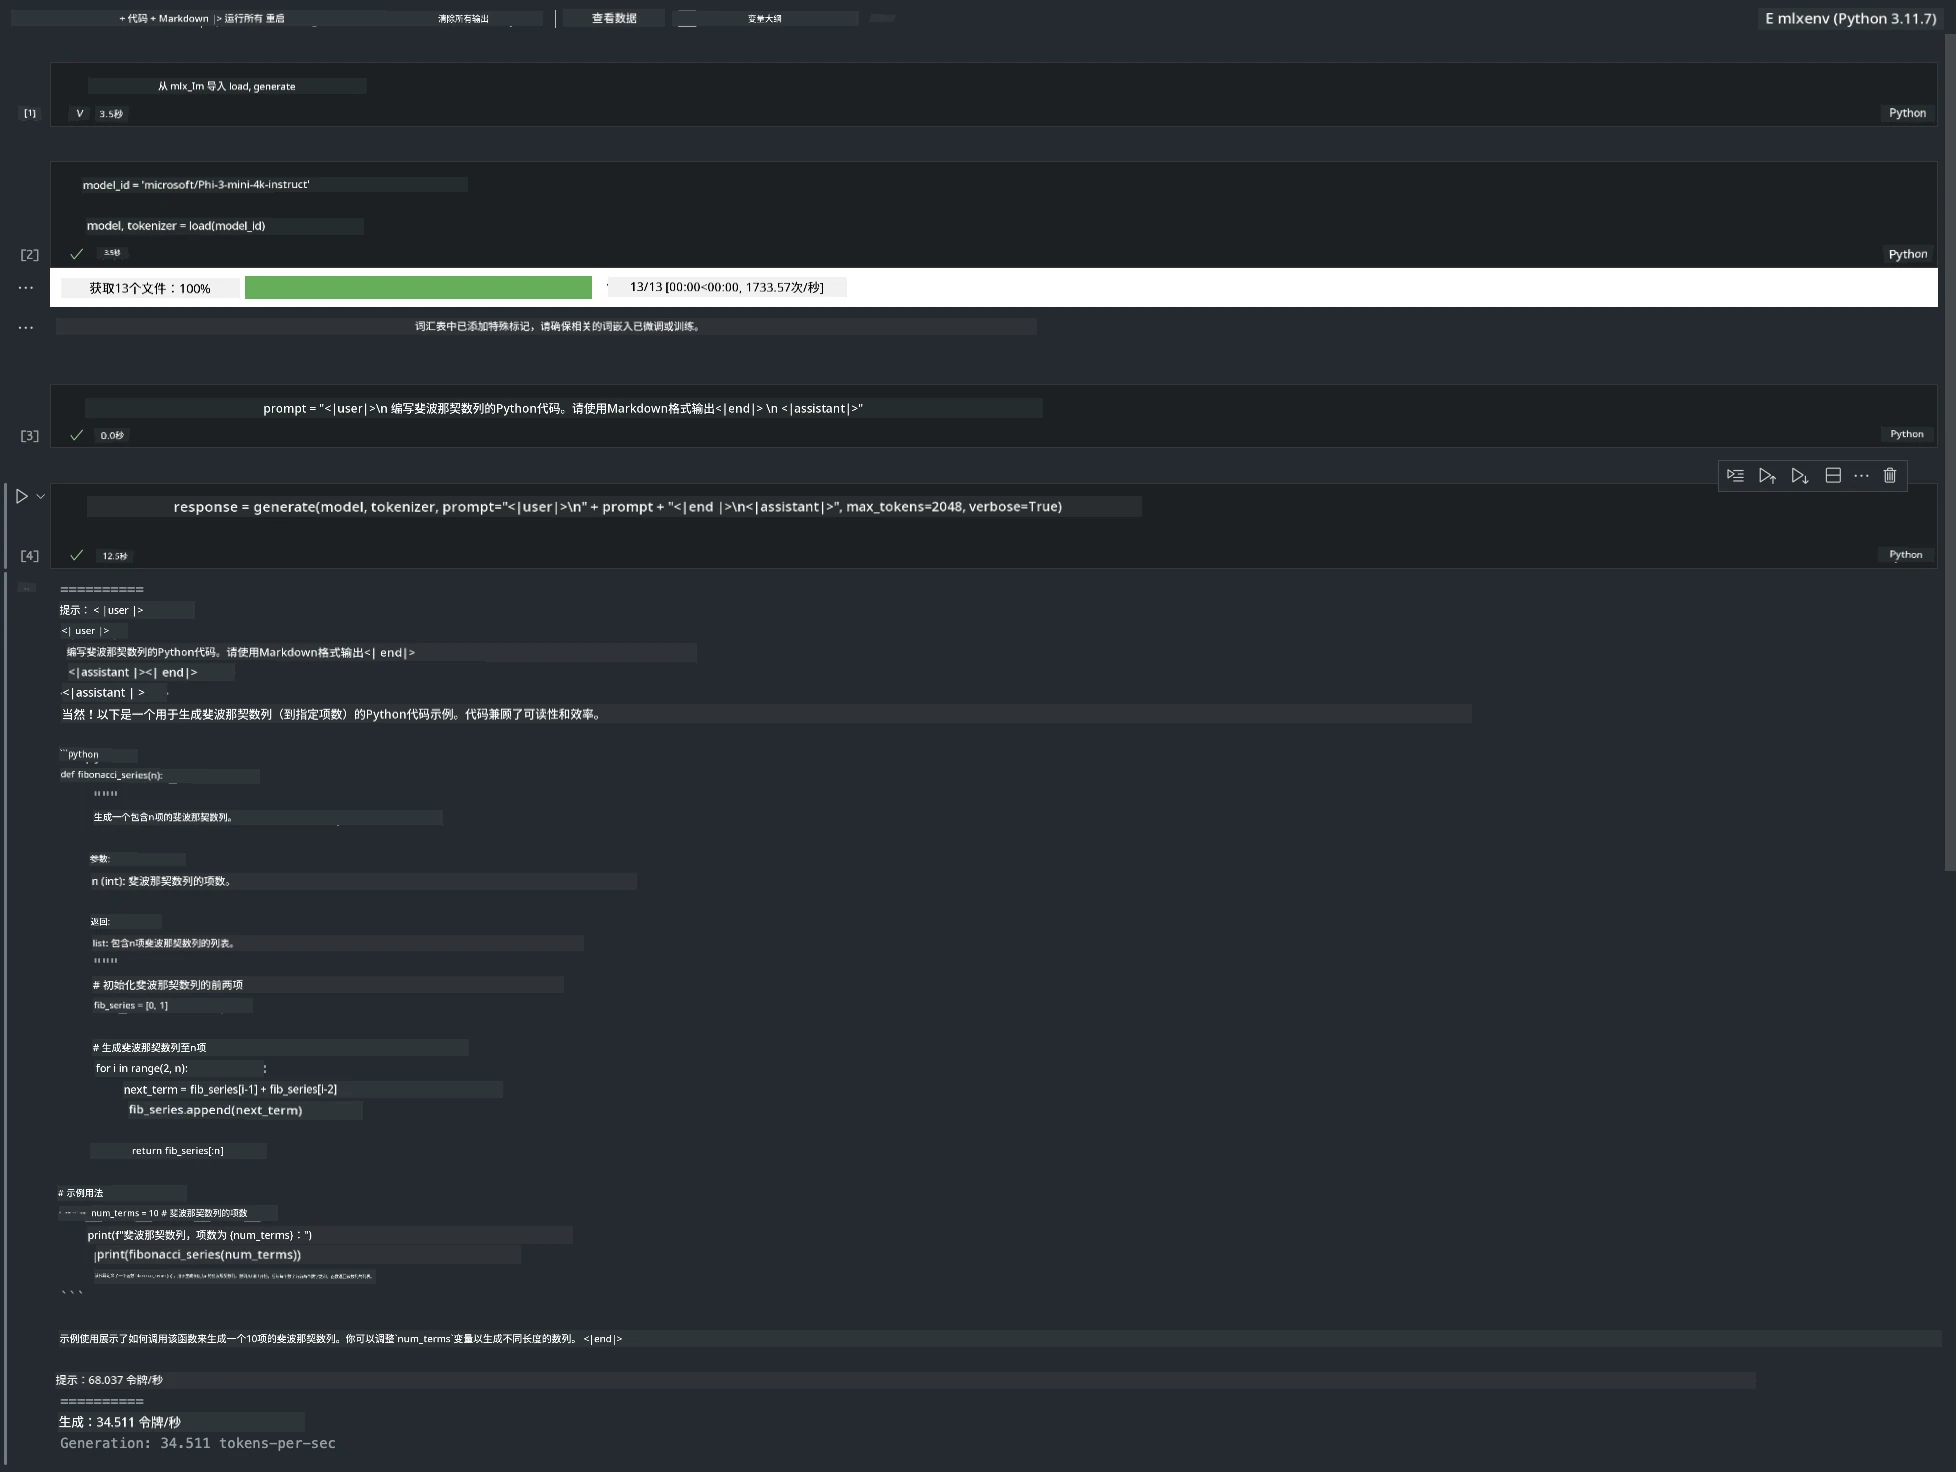Open output actions for the progress bar output
Image resolution: width=1956 pixels, height=1472 pixels.
[x=26, y=288]
